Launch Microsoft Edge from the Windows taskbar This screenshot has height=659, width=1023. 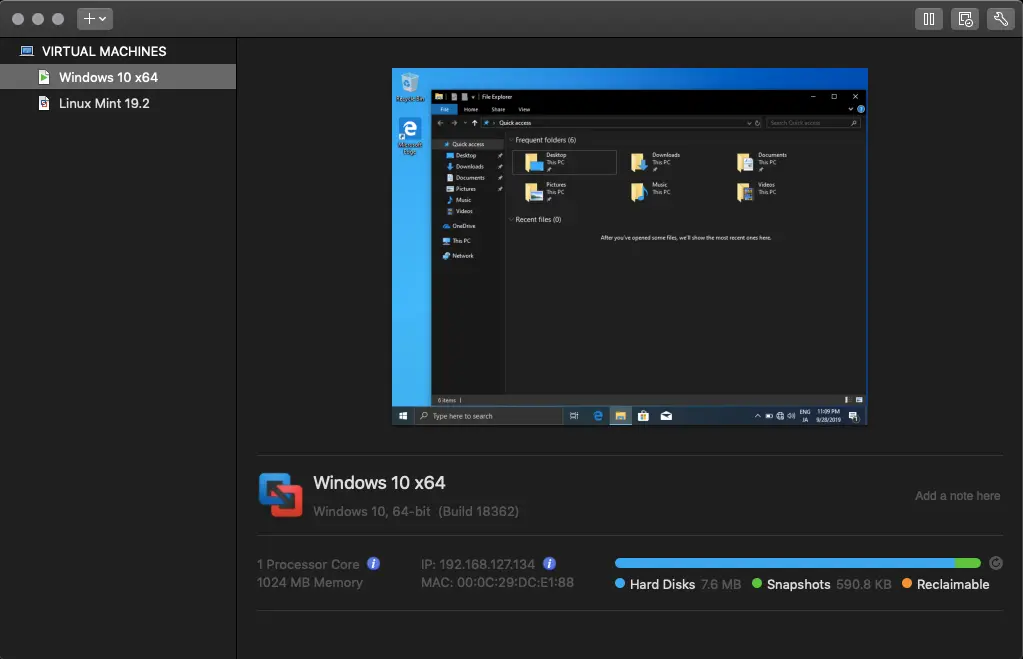598,415
